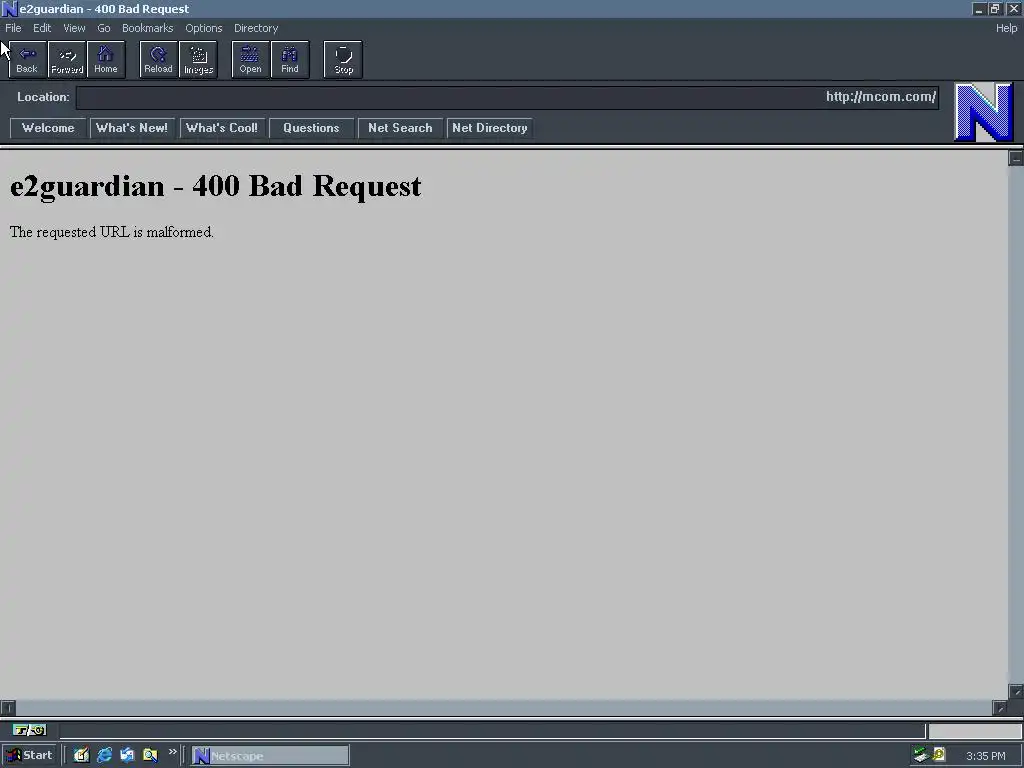Screen dimensions: 1024x768
Task: Click the What's New! button
Action: click(x=132, y=128)
